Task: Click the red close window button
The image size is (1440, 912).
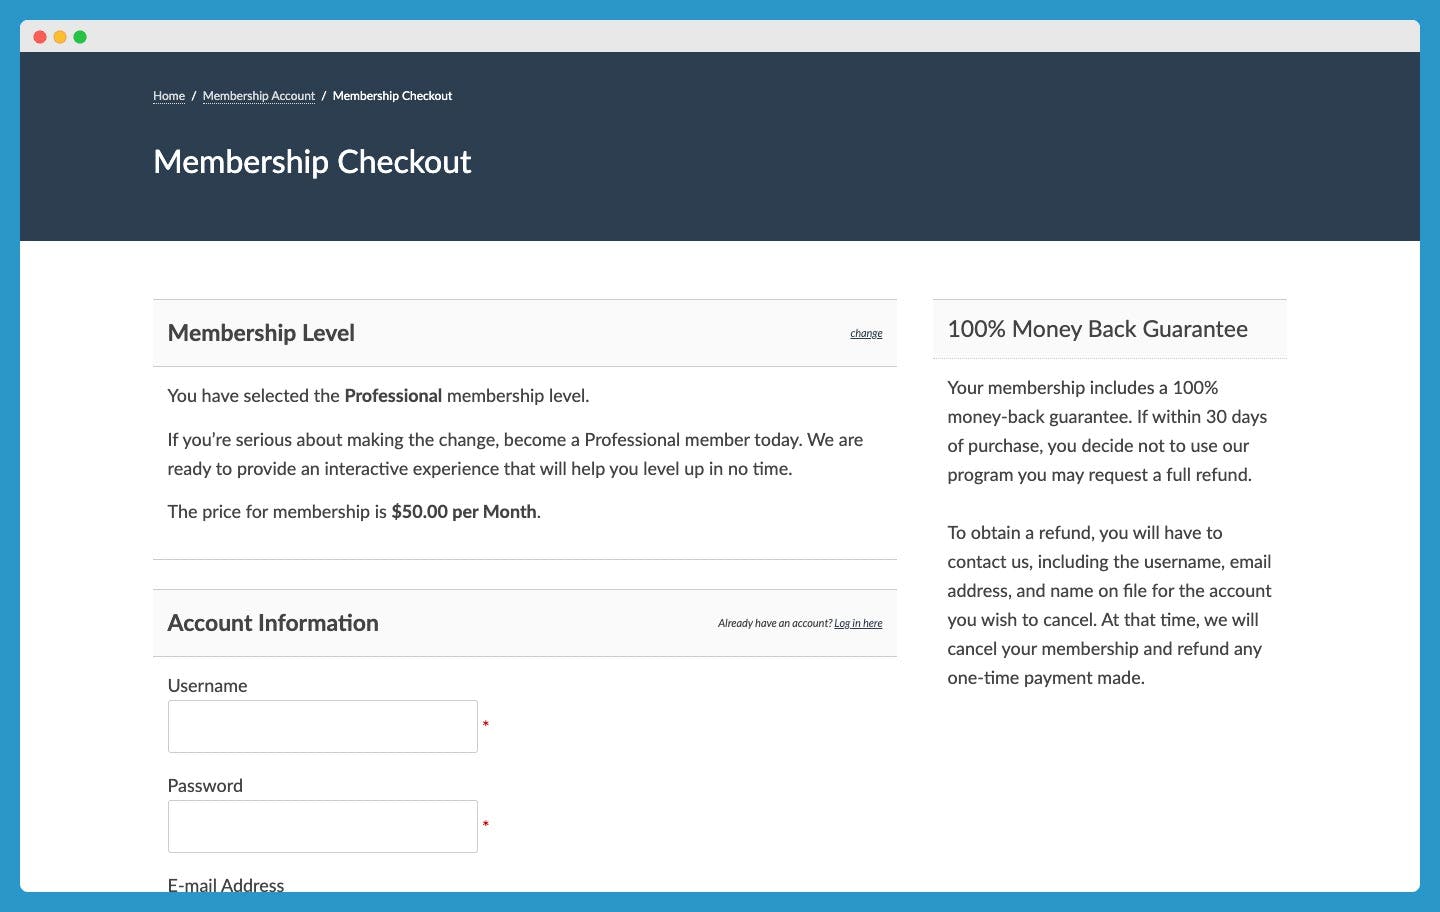Action: 39,36
